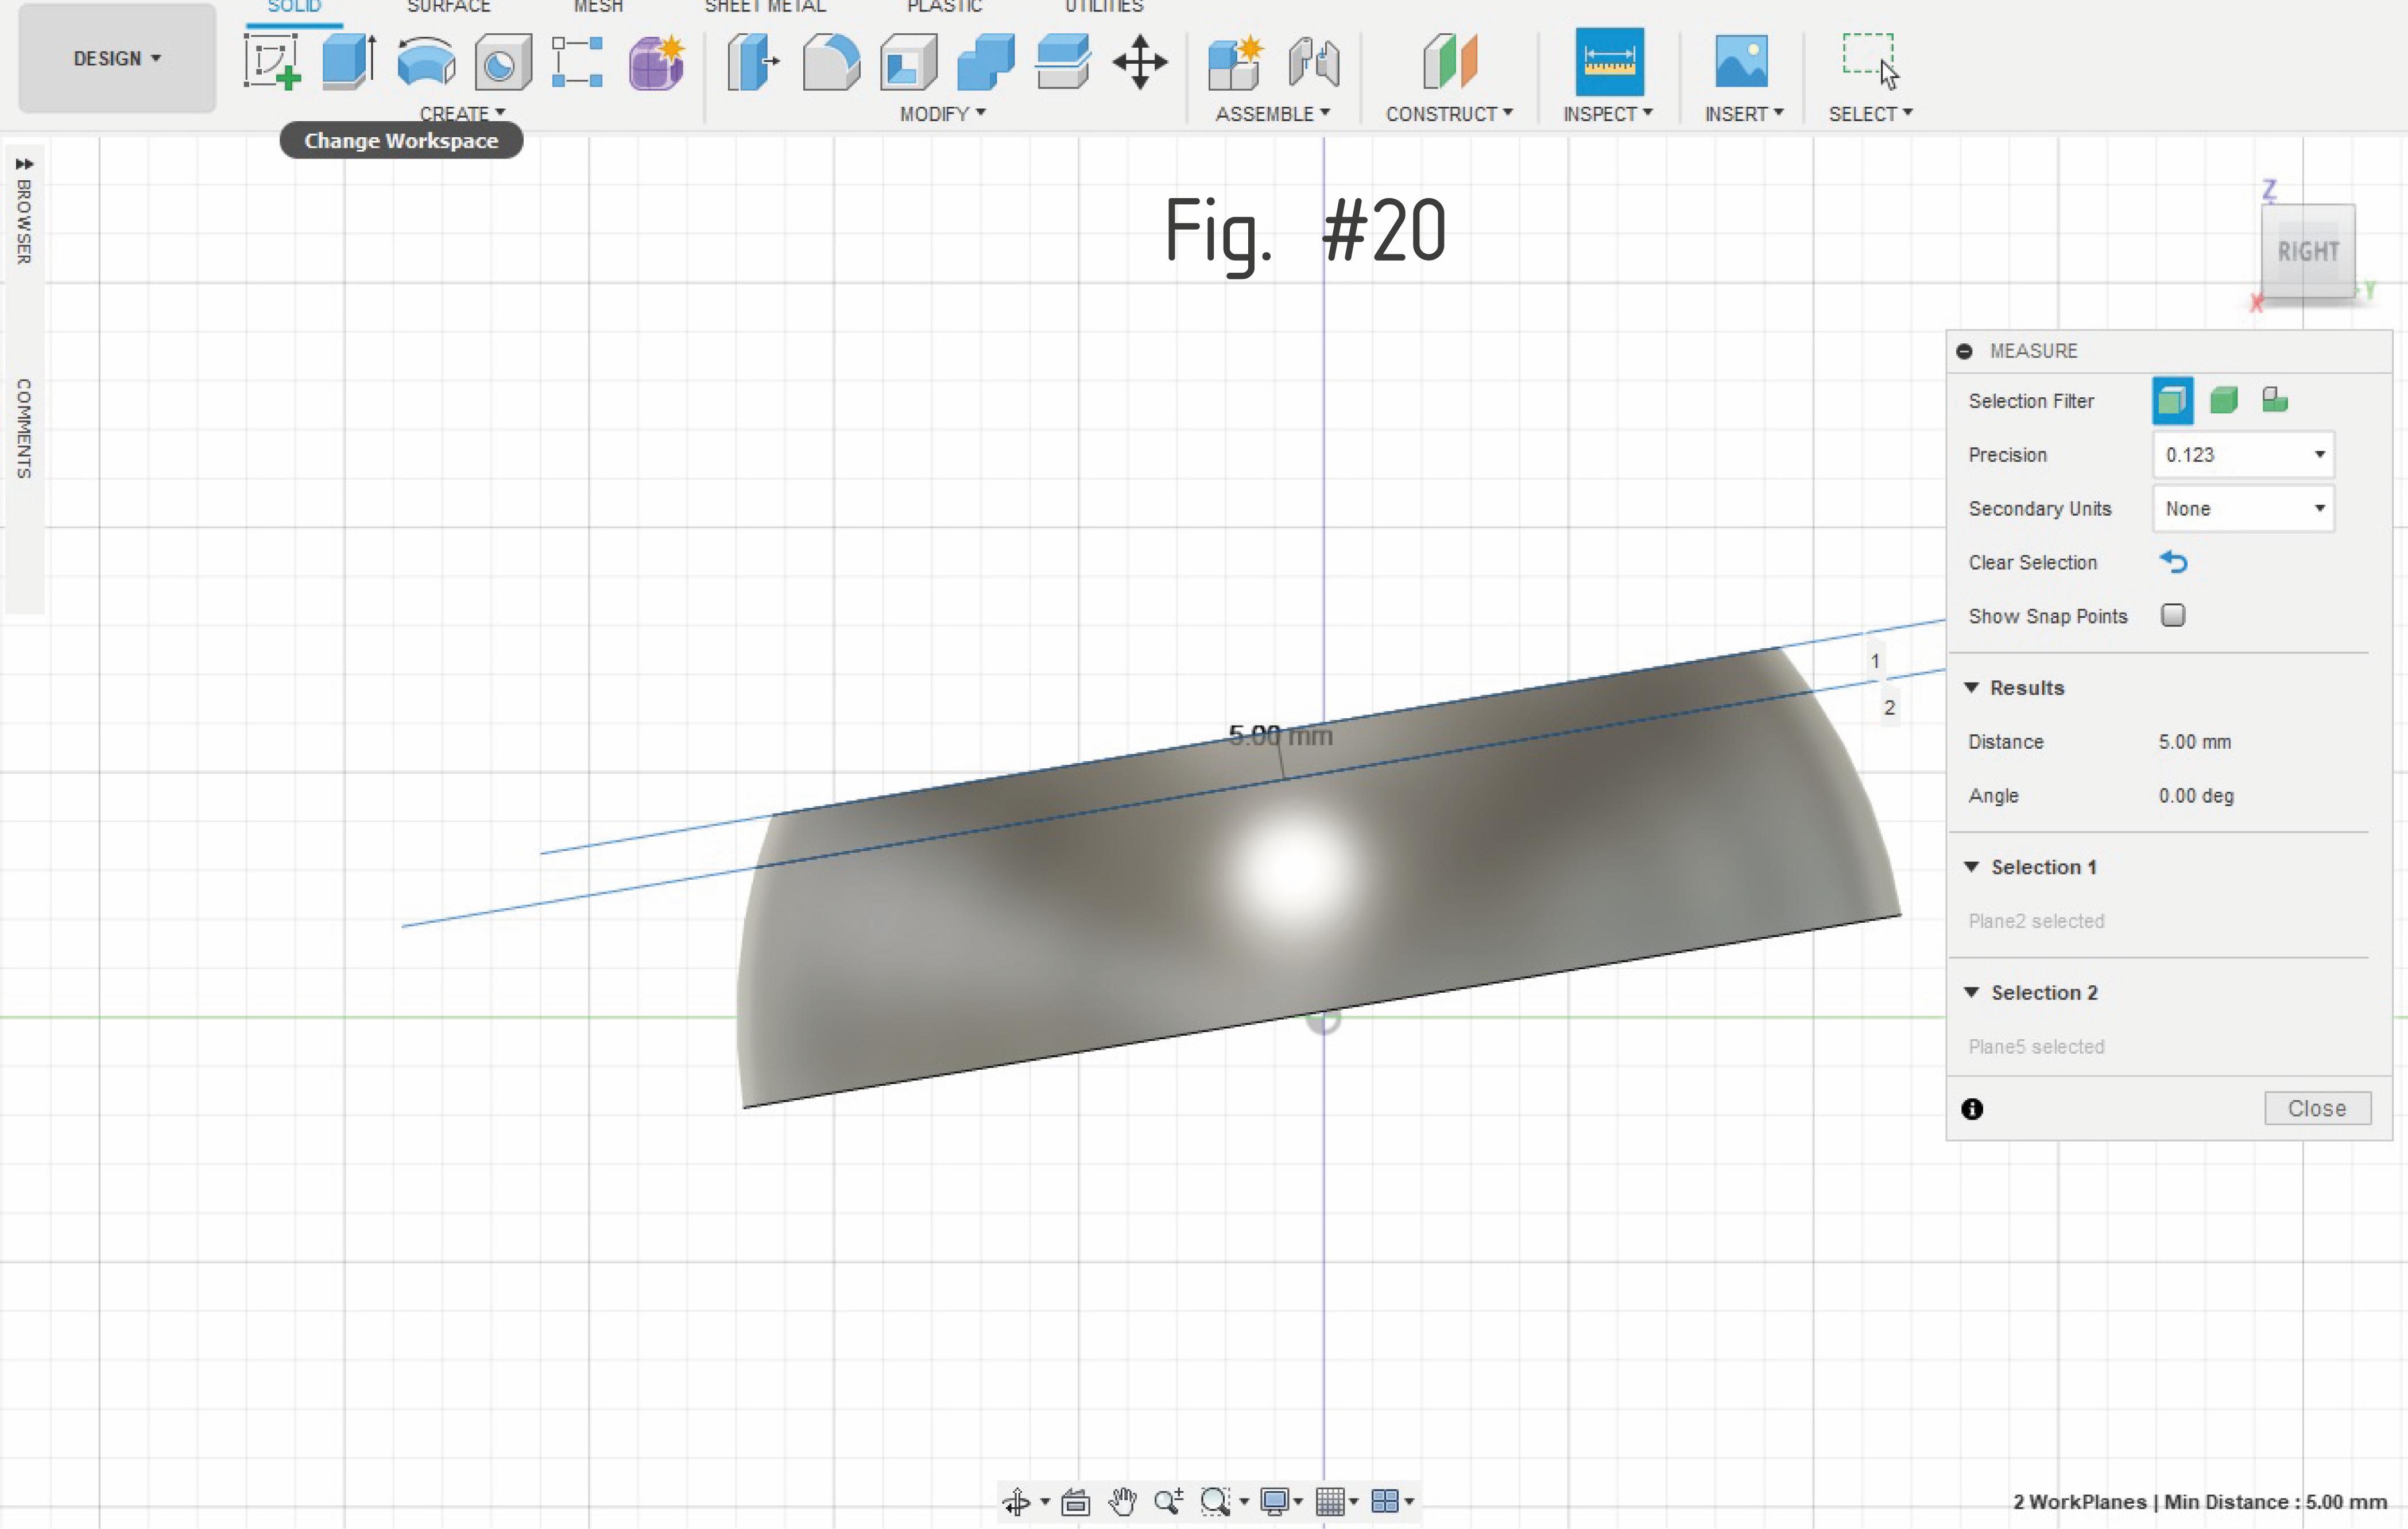Image resolution: width=2408 pixels, height=1529 pixels.
Task: Click the RIGHT face of ViewCube
Action: [x=2308, y=251]
